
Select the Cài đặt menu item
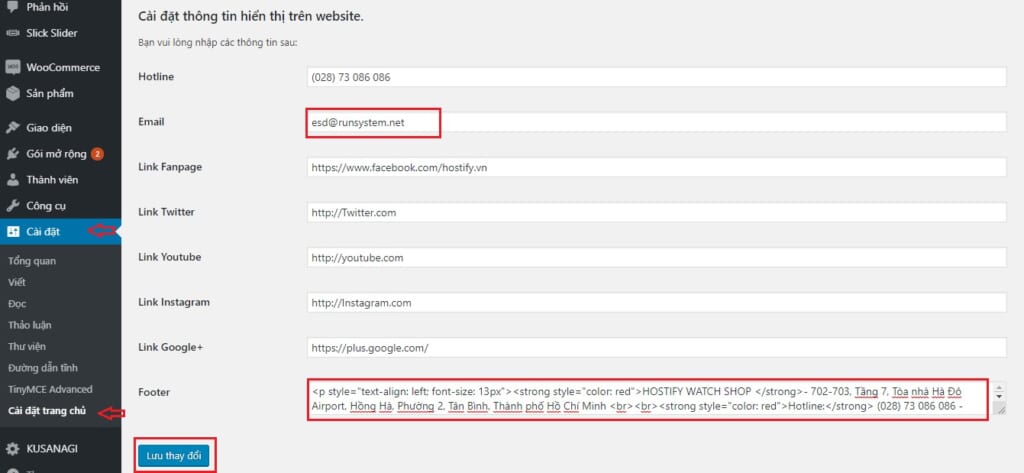point(60,231)
